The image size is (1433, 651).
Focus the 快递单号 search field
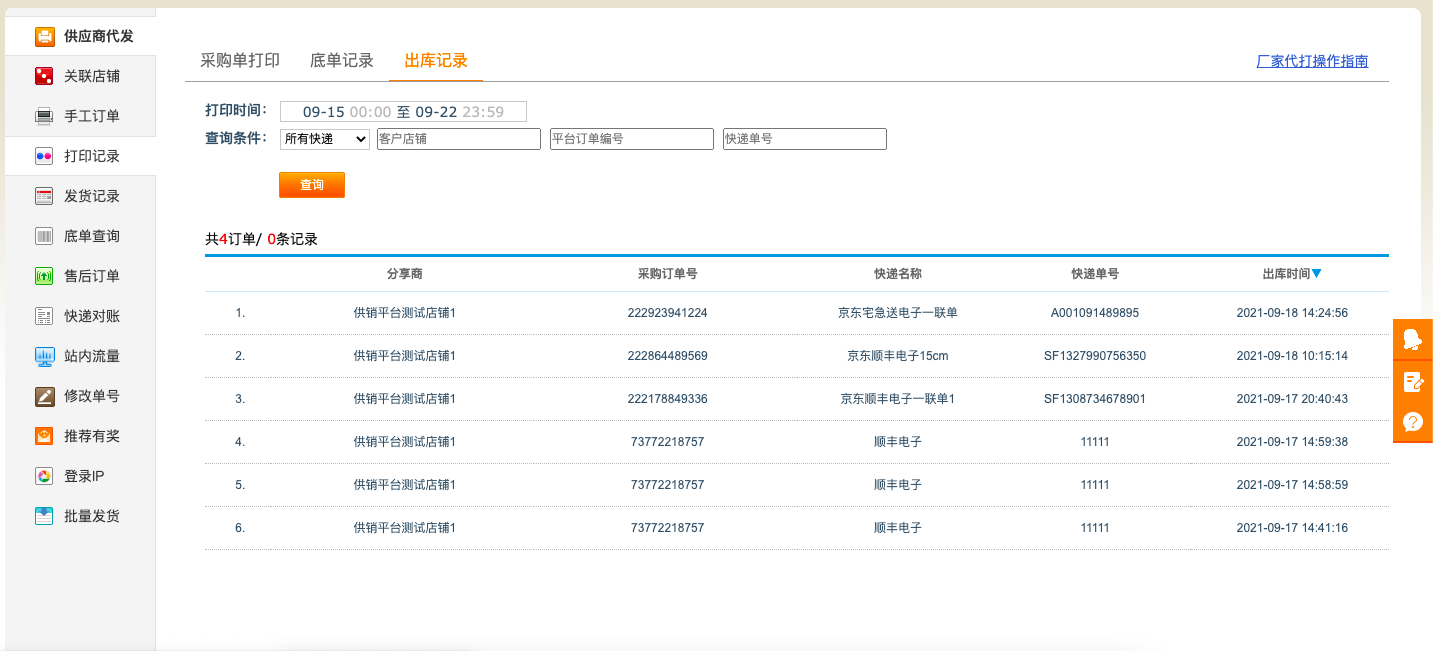coord(804,139)
